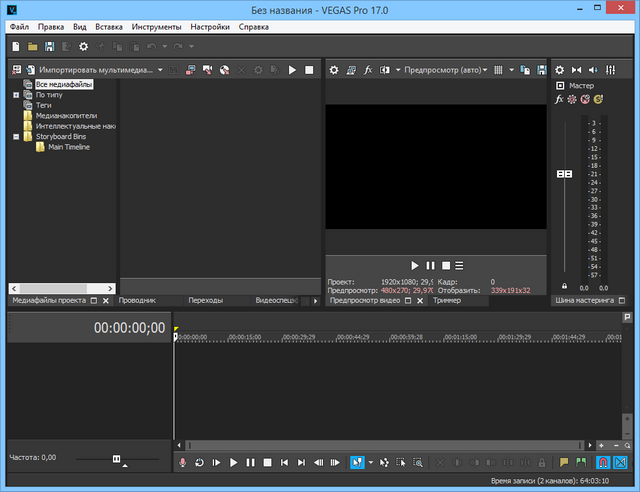Viewport: 640px width, 492px height.
Task: Click the Master volume fader handle
Action: (564, 174)
